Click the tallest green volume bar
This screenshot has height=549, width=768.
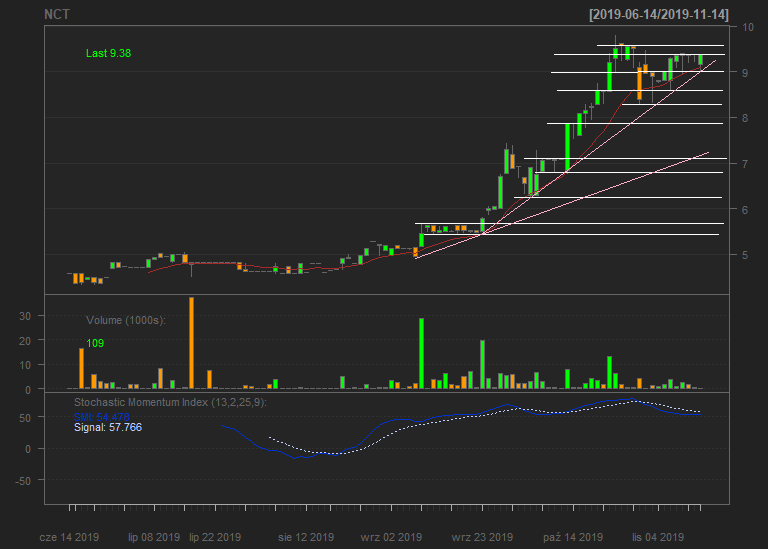click(421, 354)
